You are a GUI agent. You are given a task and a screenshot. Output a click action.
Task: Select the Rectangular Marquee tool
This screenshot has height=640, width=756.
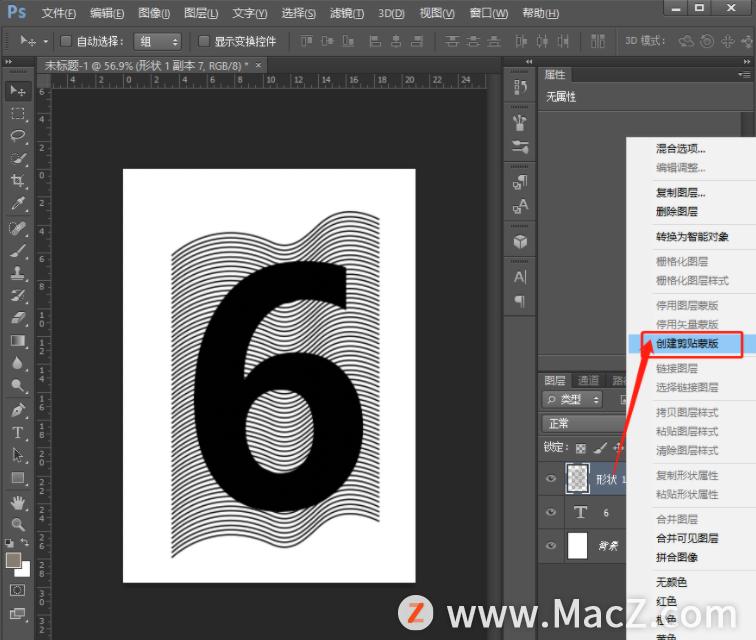pos(18,113)
